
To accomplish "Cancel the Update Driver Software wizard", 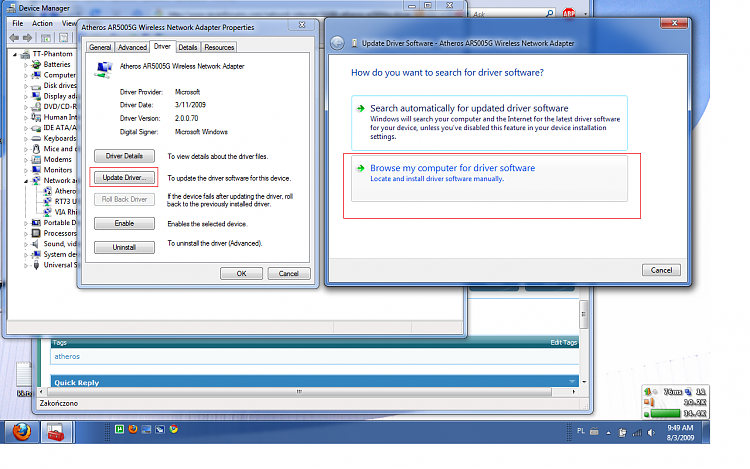I will [x=661, y=270].
